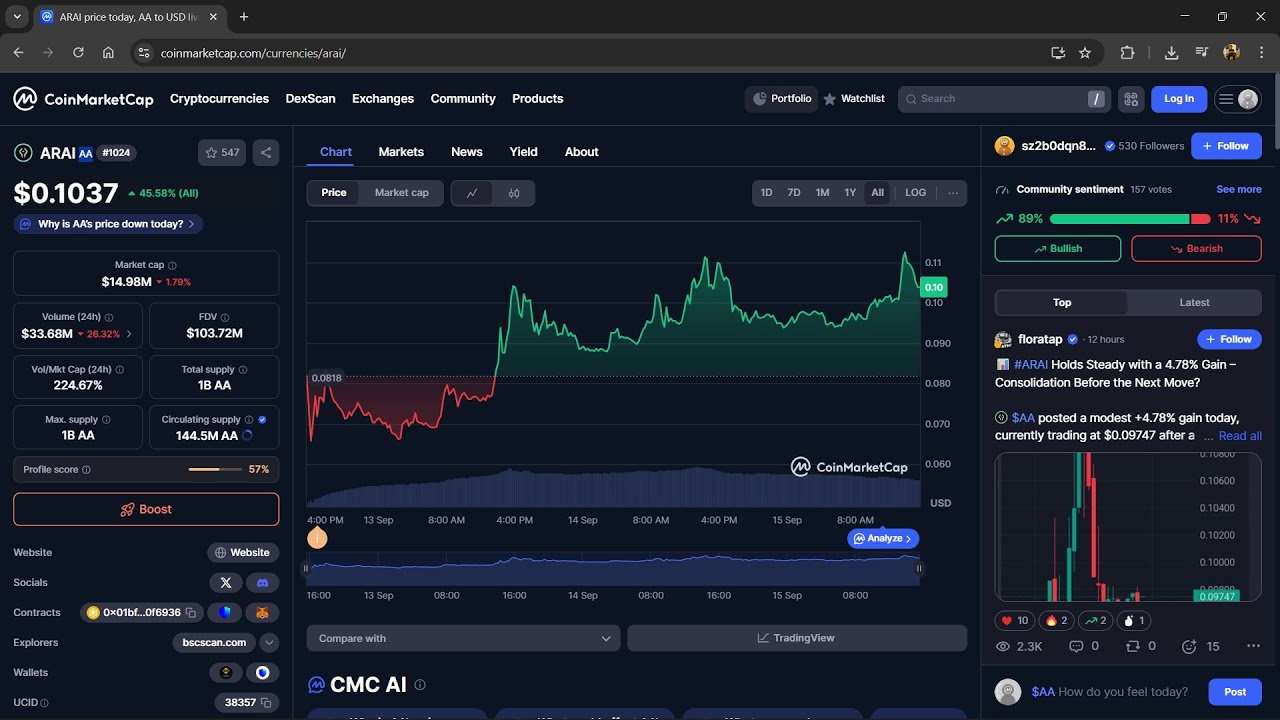This screenshot has width=1280, height=720.
Task: Open floratap post more options menu
Action: click(1253, 647)
